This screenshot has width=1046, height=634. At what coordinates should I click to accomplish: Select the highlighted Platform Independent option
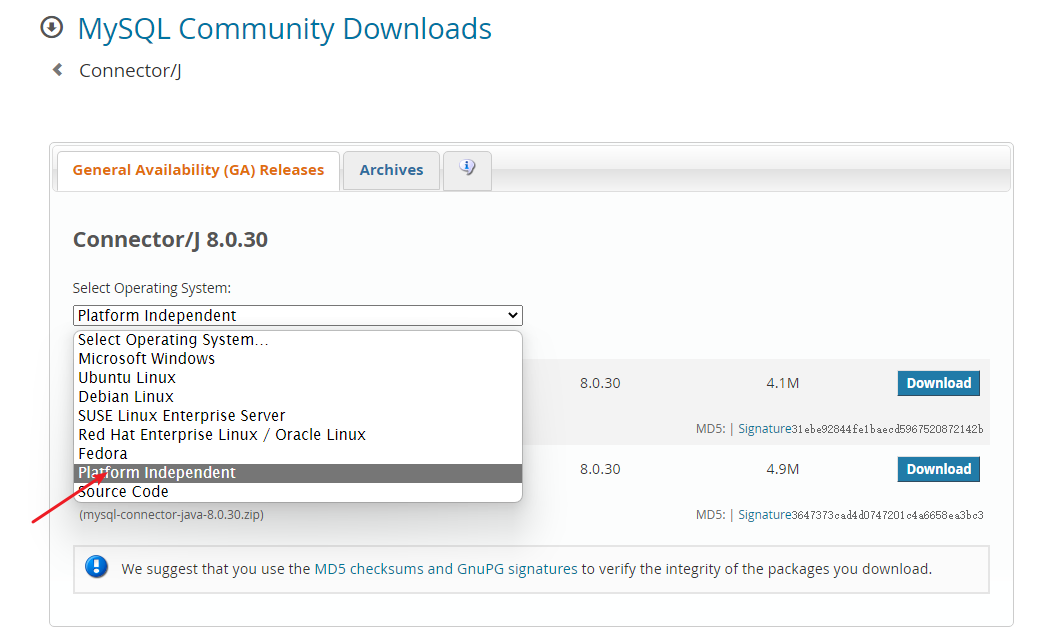[157, 473]
